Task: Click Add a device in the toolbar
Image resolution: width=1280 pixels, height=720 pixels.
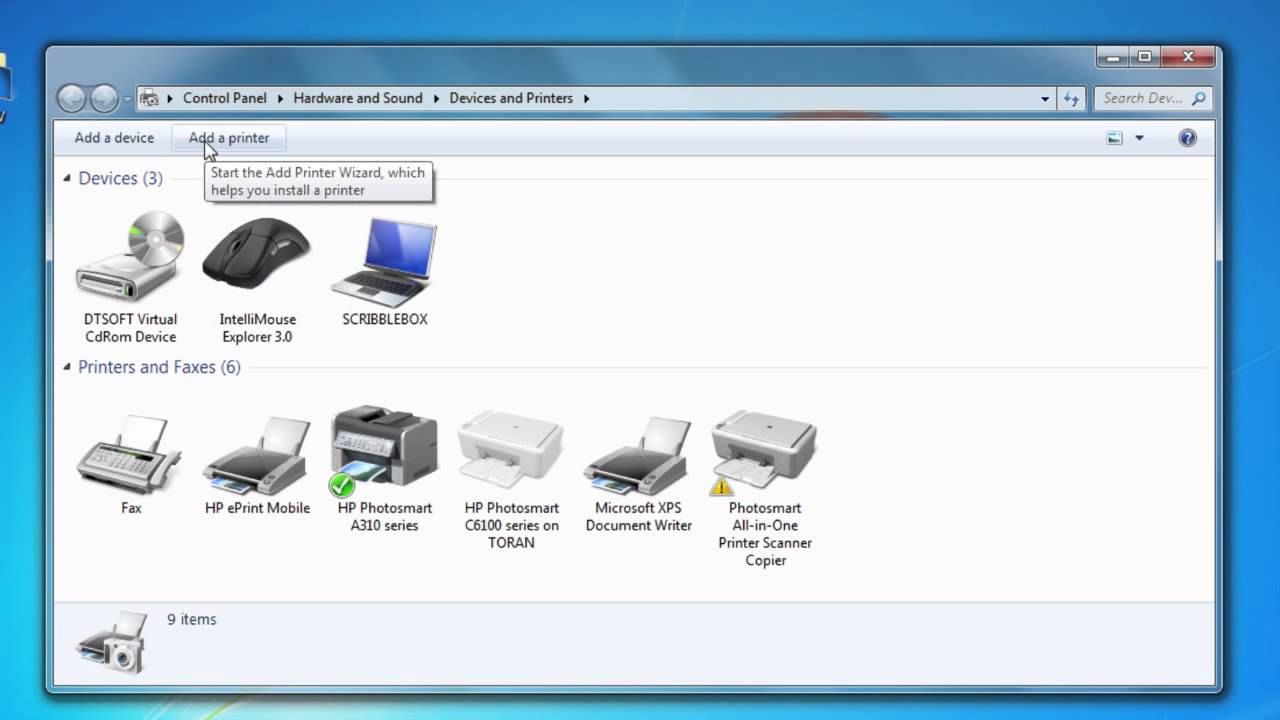Action: [x=114, y=138]
